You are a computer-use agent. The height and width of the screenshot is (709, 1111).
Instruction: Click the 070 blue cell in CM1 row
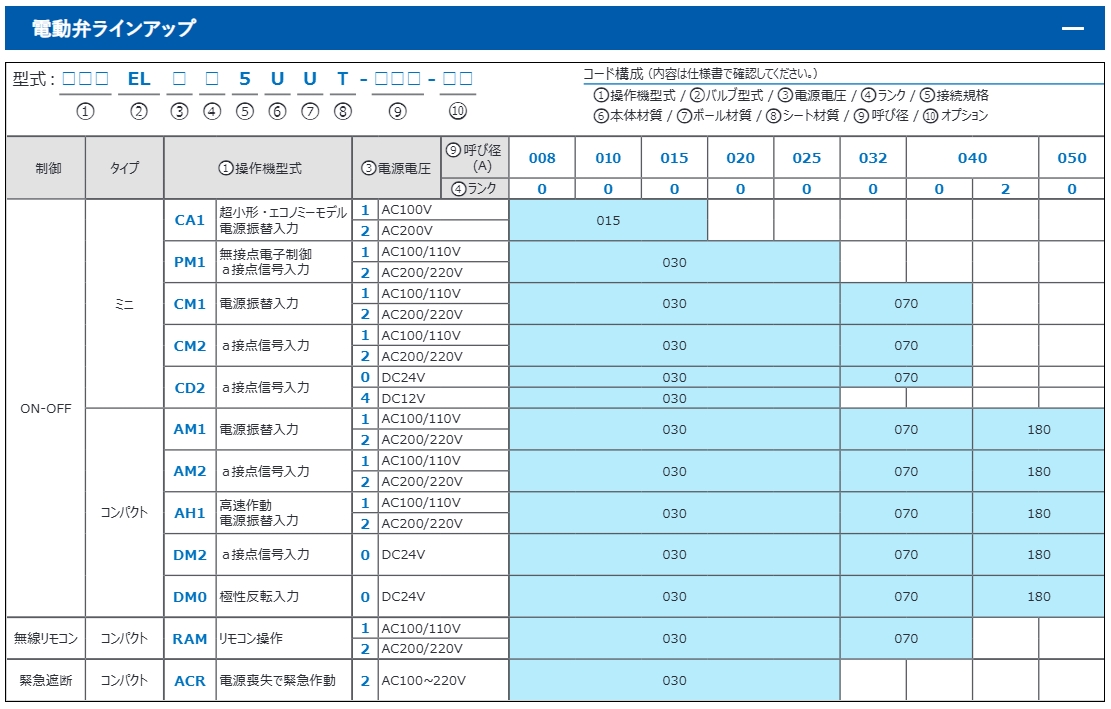[906, 304]
